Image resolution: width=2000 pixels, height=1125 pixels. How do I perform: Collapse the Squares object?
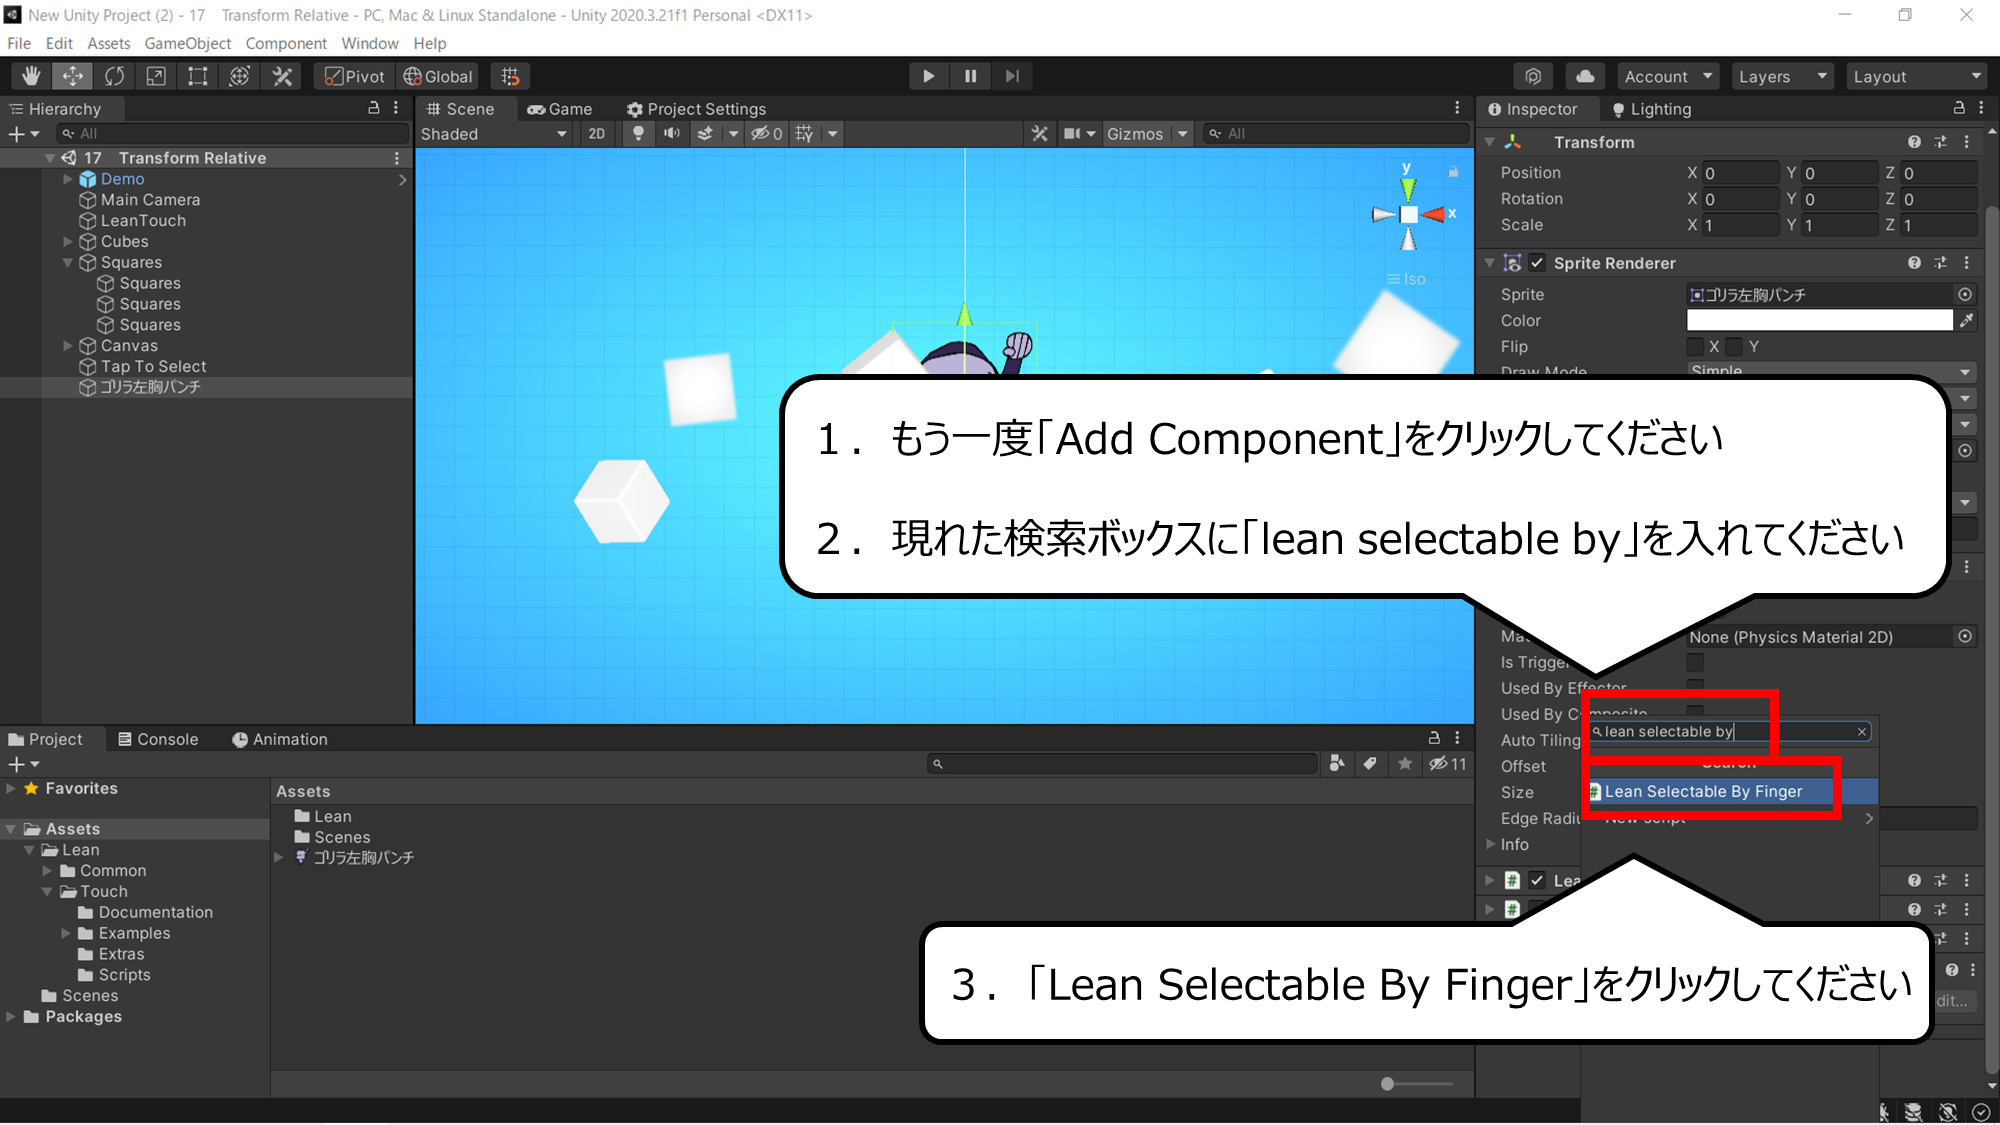click(68, 262)
